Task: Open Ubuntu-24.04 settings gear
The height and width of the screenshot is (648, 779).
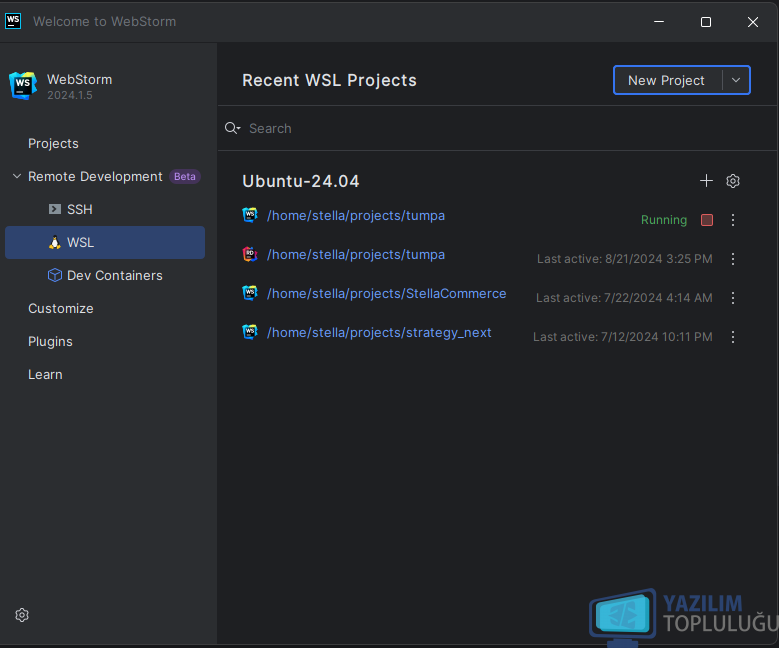Action: (733, 181)
